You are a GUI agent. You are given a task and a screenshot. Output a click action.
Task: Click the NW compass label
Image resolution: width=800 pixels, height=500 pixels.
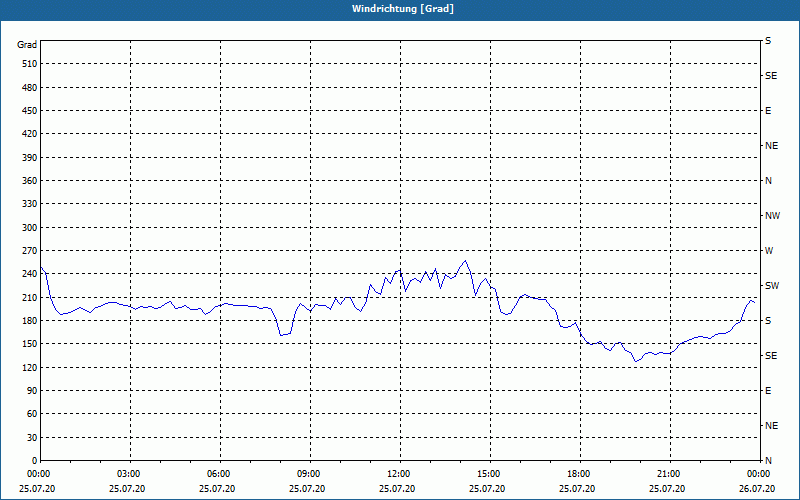click(x=772, y=216)
